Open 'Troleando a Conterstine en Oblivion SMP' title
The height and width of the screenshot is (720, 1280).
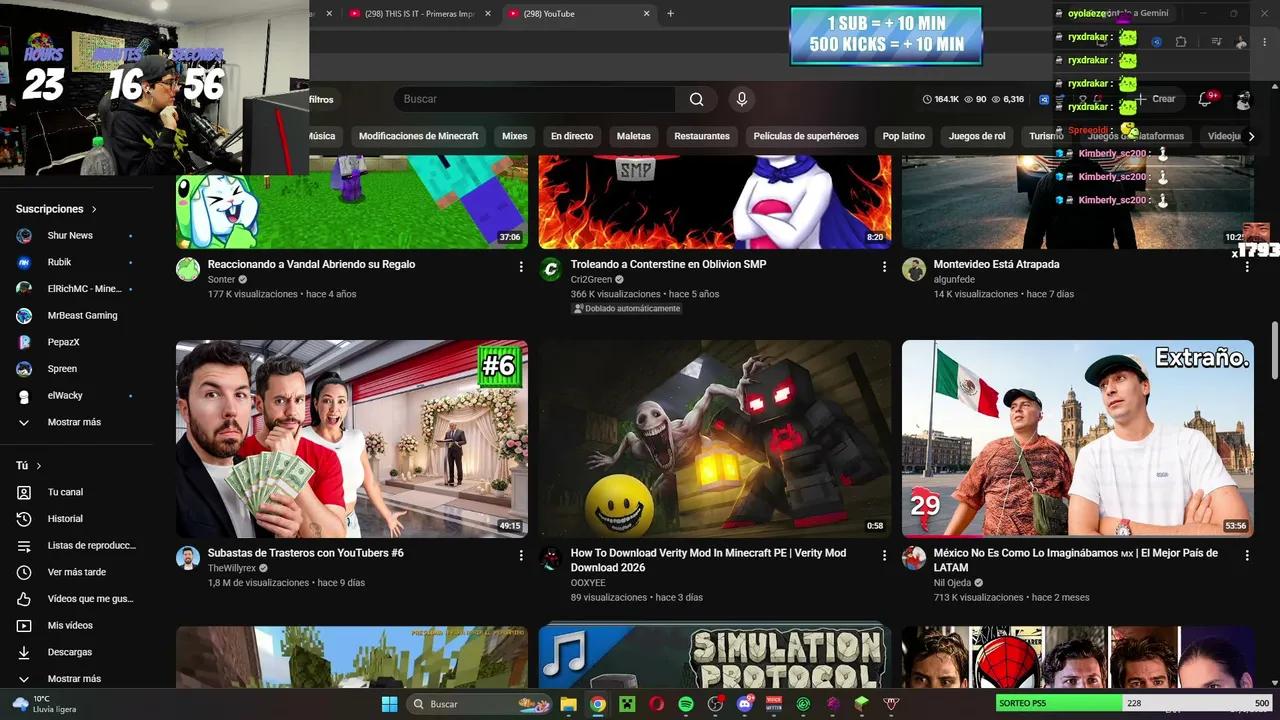[669, 264]
